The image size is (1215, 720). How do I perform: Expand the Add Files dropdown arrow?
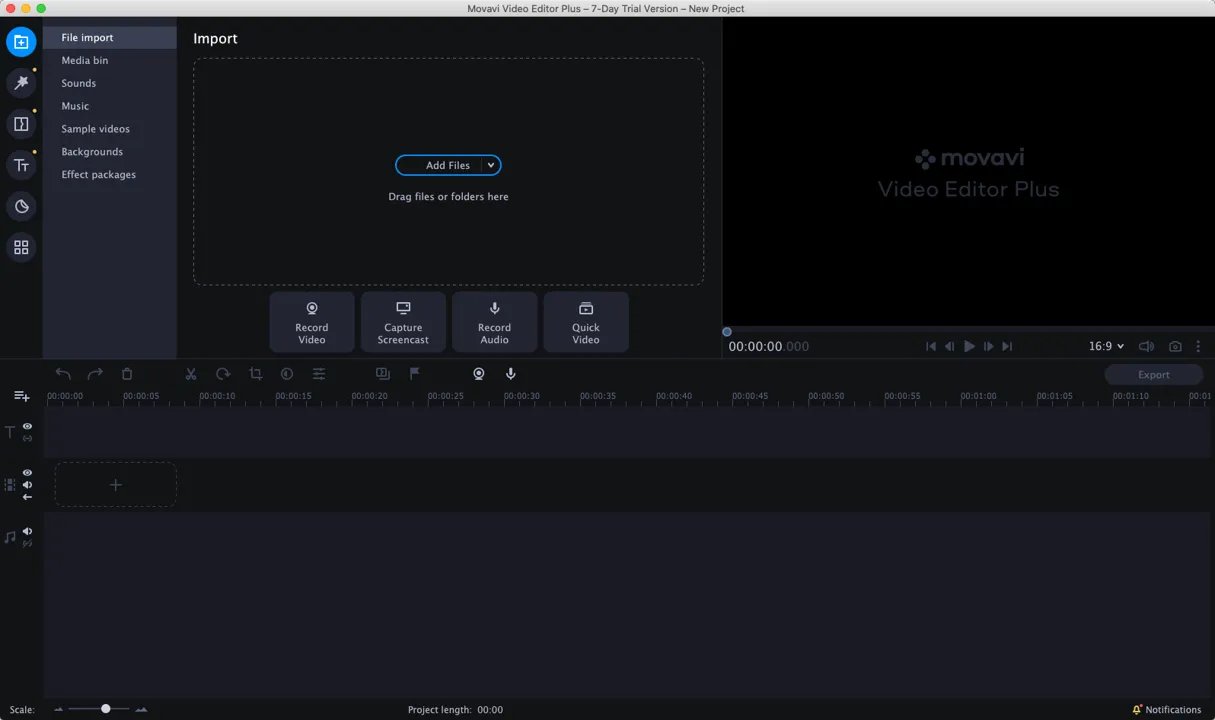[491, 166]
